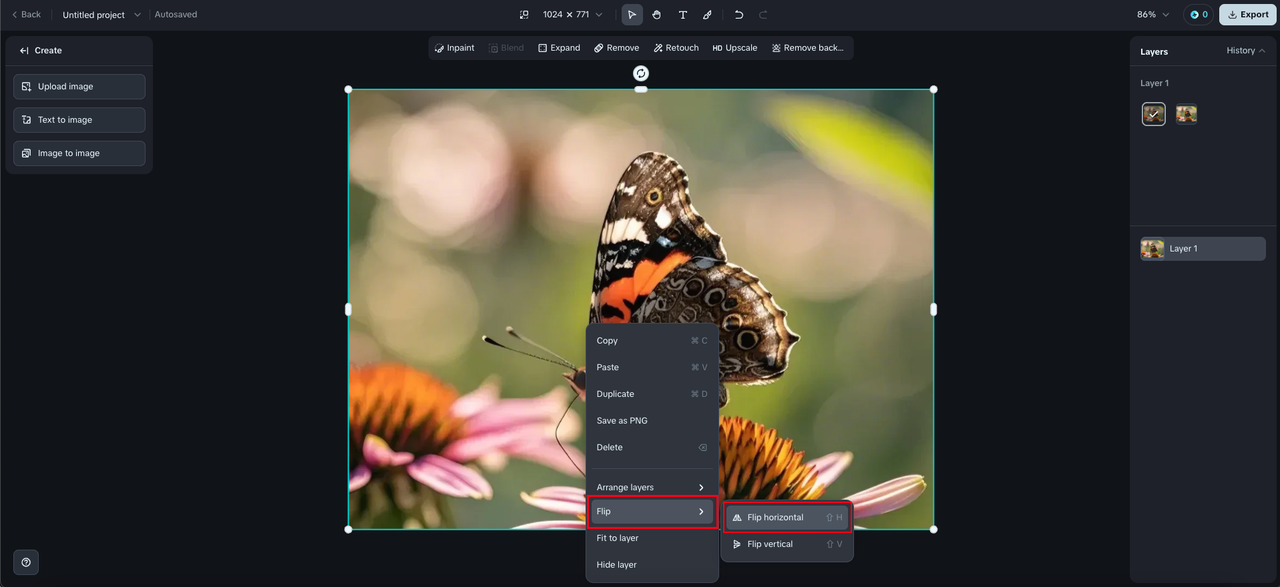
Task: Select the pointer/move tool
Action: click(632, 15)
